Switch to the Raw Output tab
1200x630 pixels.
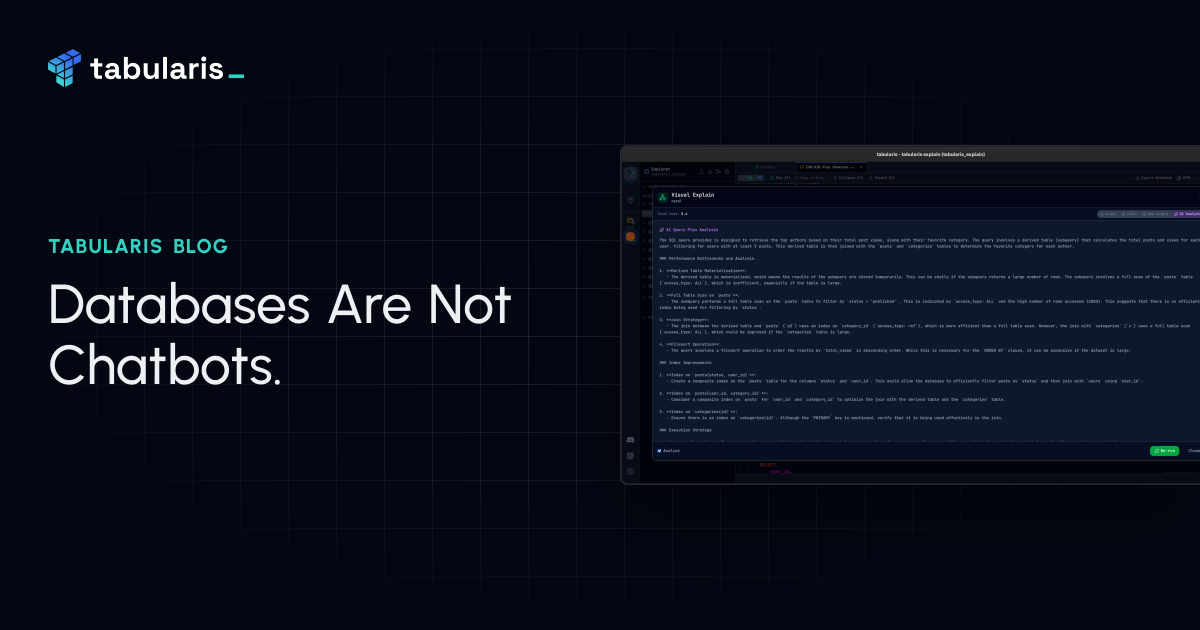1155,214
